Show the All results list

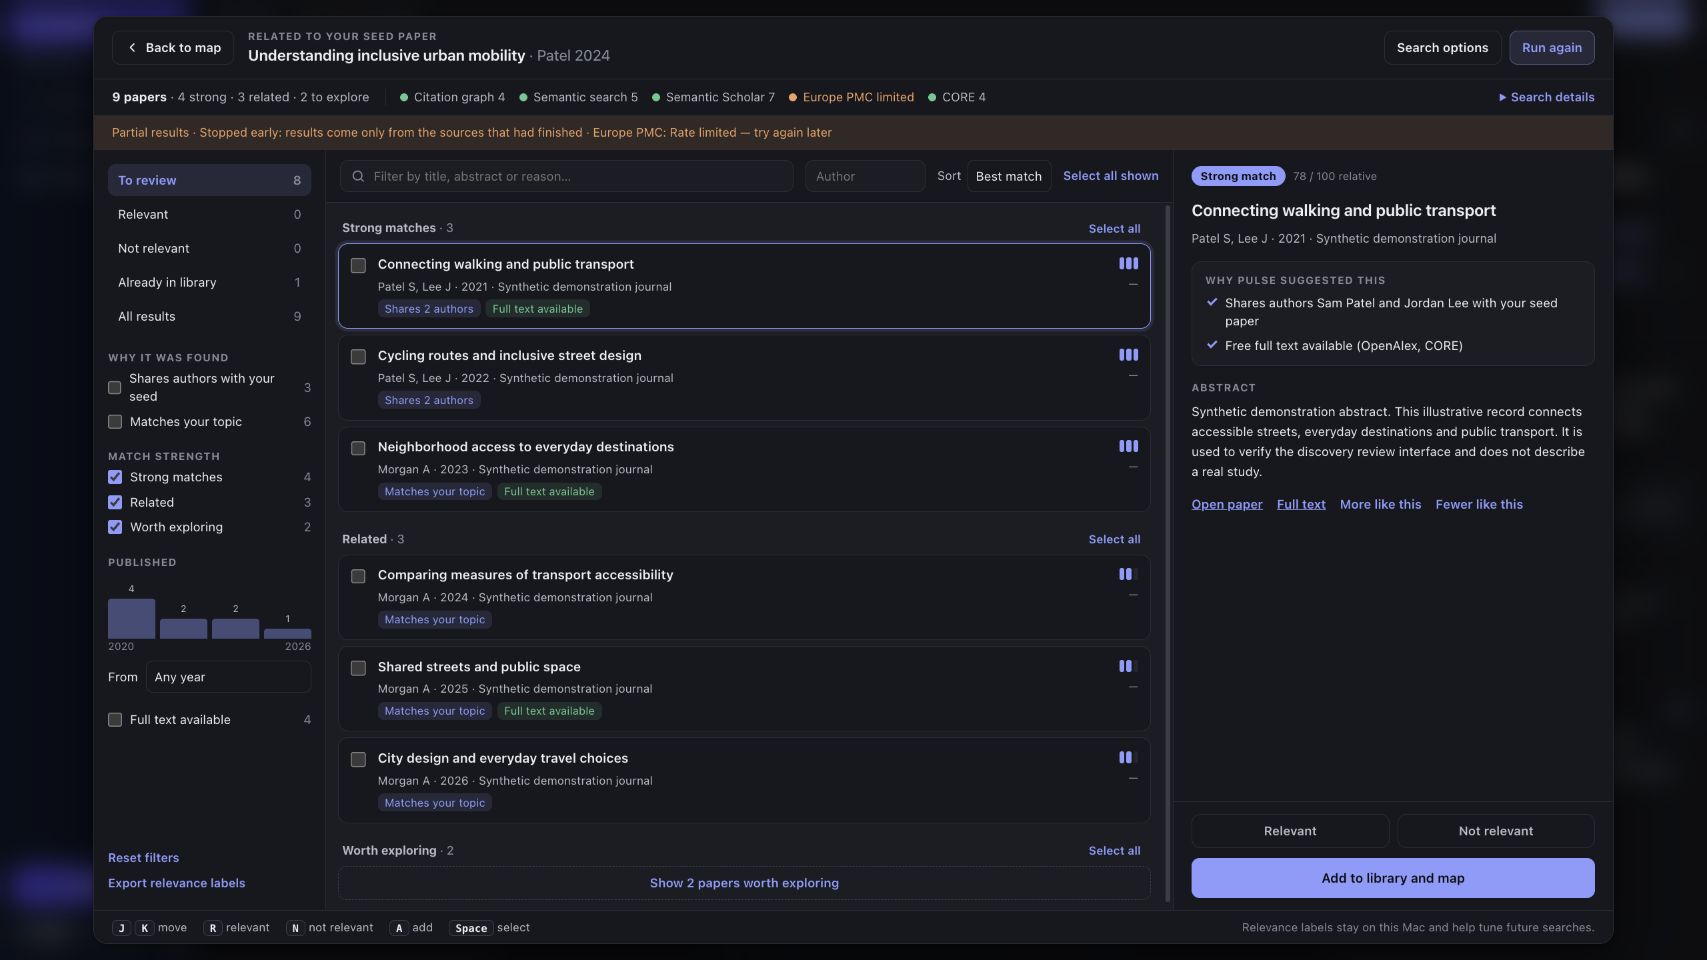pos(209,317)
